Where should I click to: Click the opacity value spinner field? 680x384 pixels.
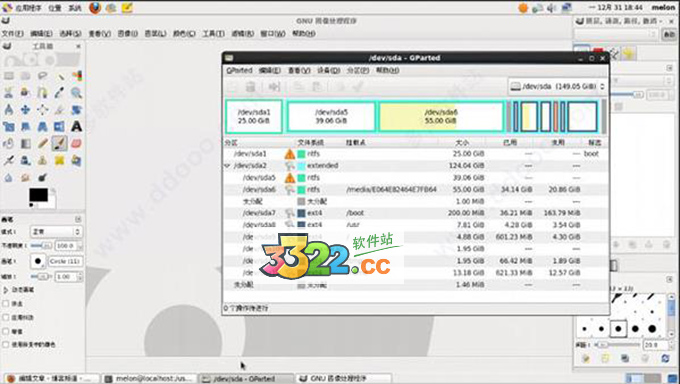click(x=68, y=246)
